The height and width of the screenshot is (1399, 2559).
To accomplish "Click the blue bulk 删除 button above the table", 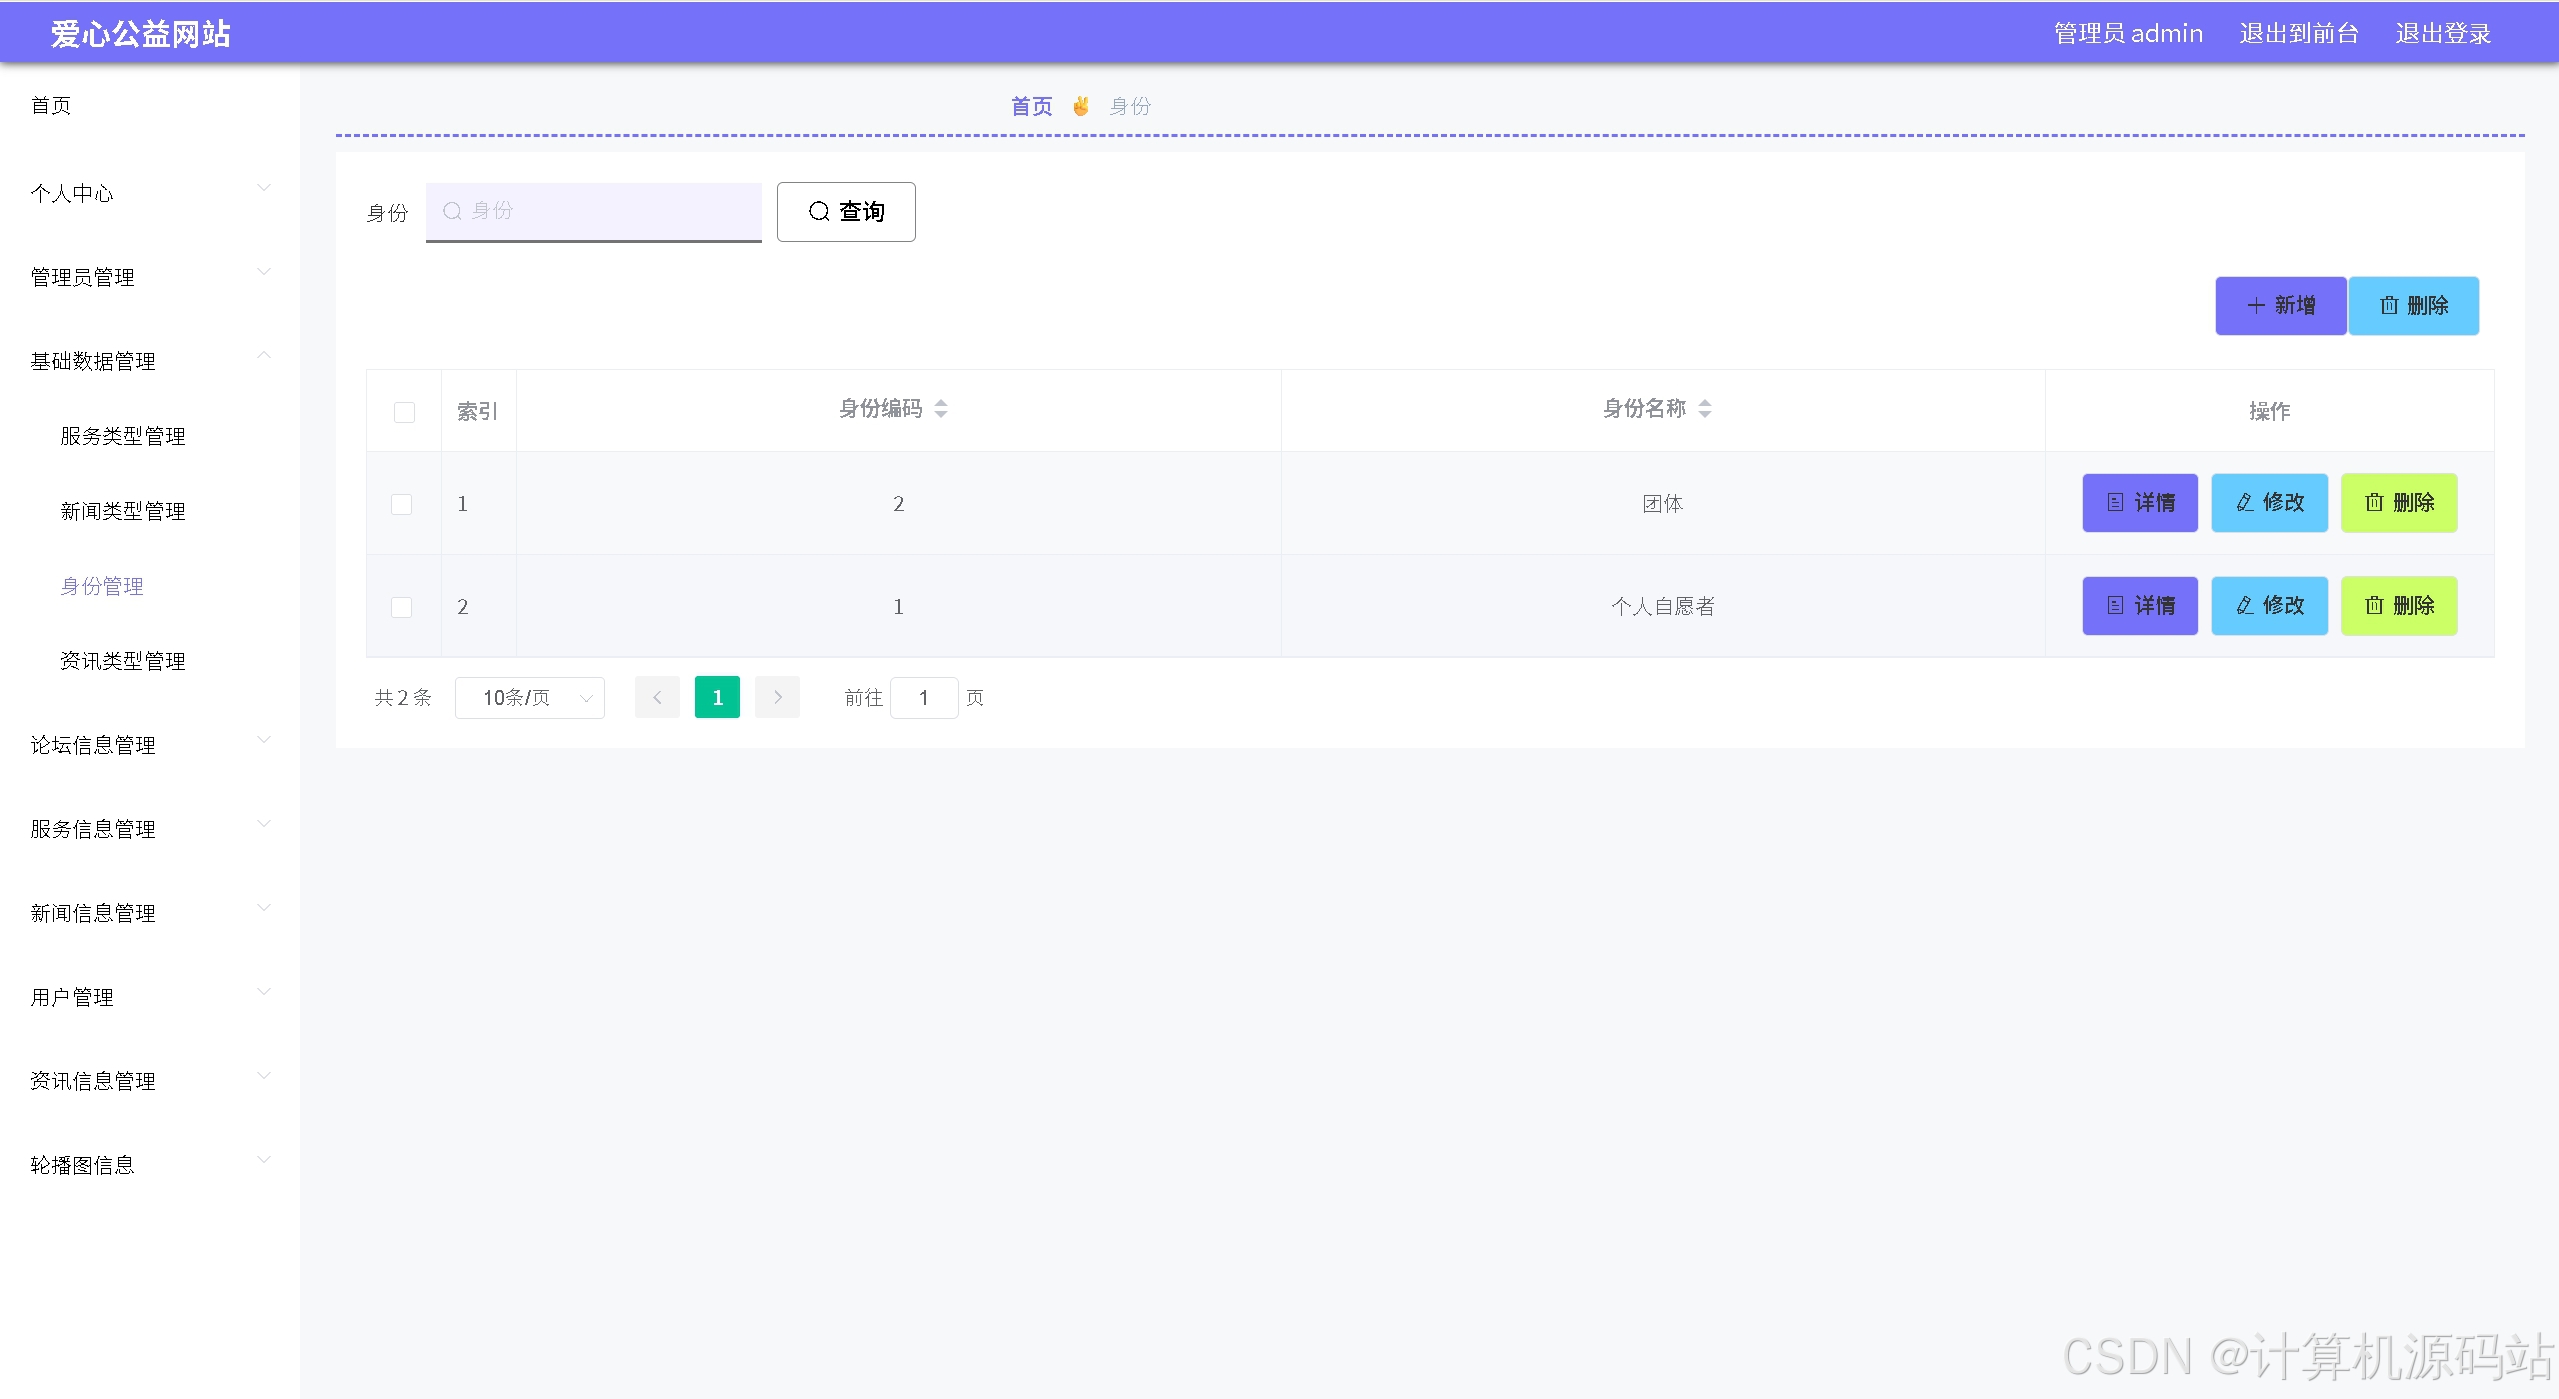I will [x=2412, y=306].
